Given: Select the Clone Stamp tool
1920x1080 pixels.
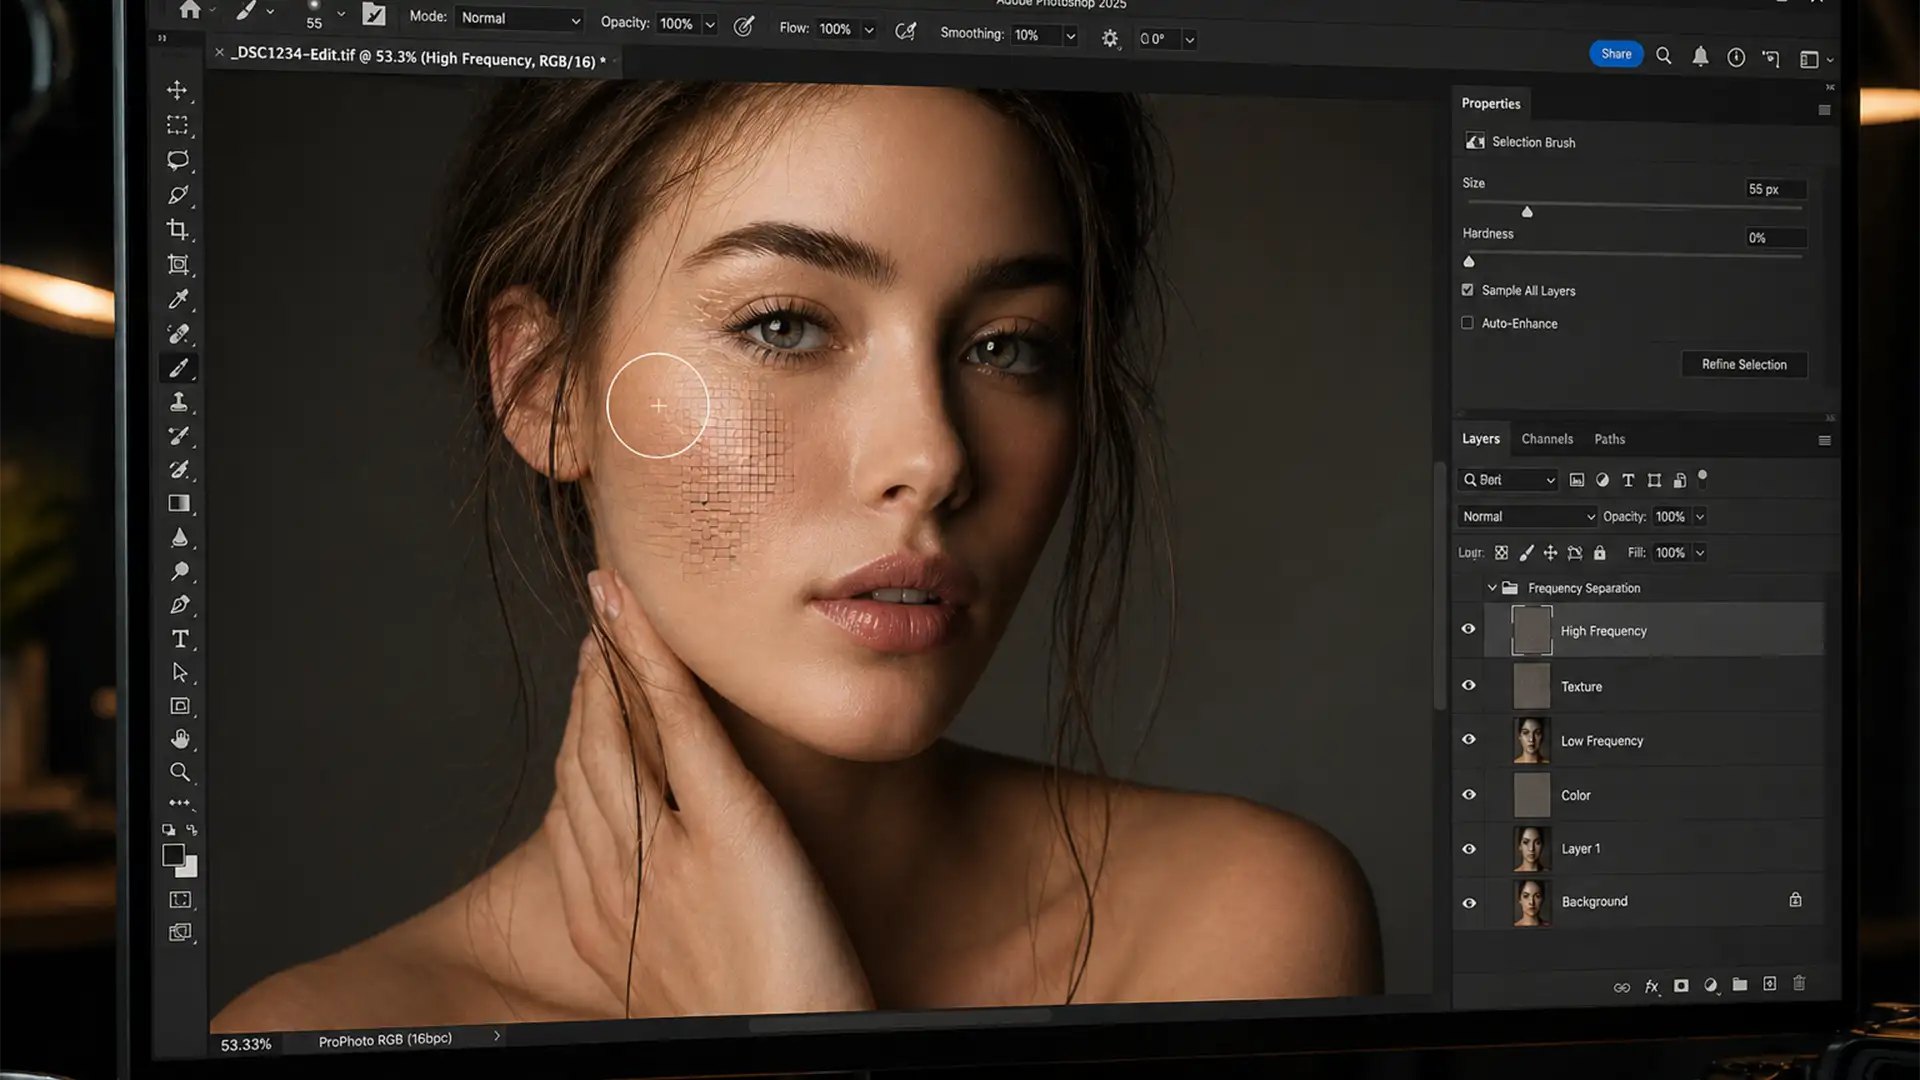Looking at the screenshot, I should click(179, 401).
